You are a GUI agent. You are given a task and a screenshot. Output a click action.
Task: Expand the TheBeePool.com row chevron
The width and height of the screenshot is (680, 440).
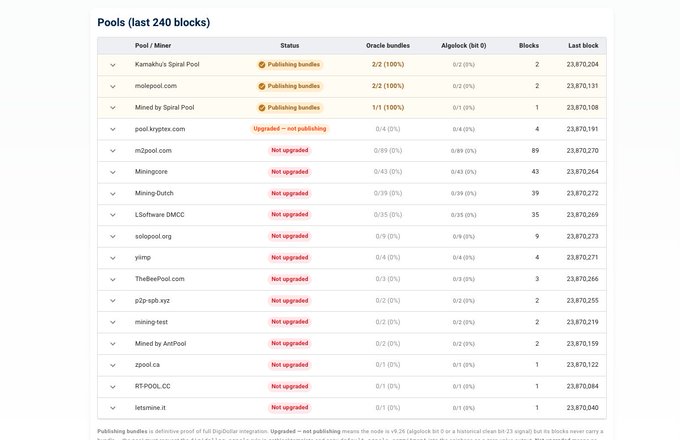point(113,280)
